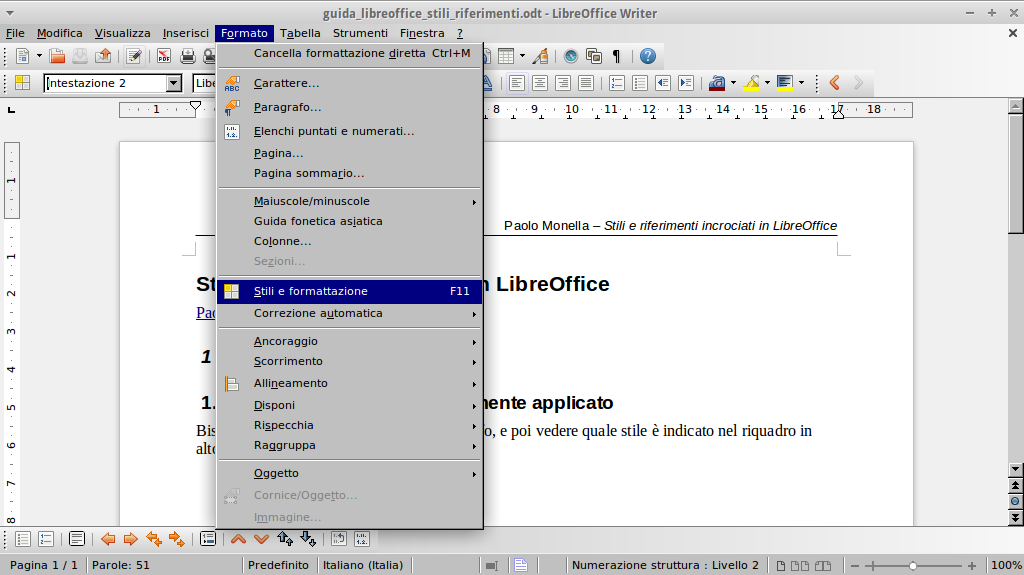Choose Paragrafo... from Formato menu
Image resolution: width=1024 pixels, height=575 pixels.
(349, 107)
